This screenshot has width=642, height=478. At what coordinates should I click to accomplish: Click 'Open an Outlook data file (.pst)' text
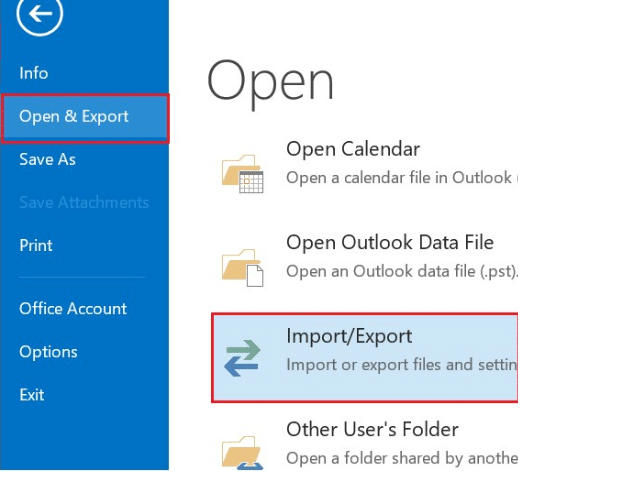(402, 272)
